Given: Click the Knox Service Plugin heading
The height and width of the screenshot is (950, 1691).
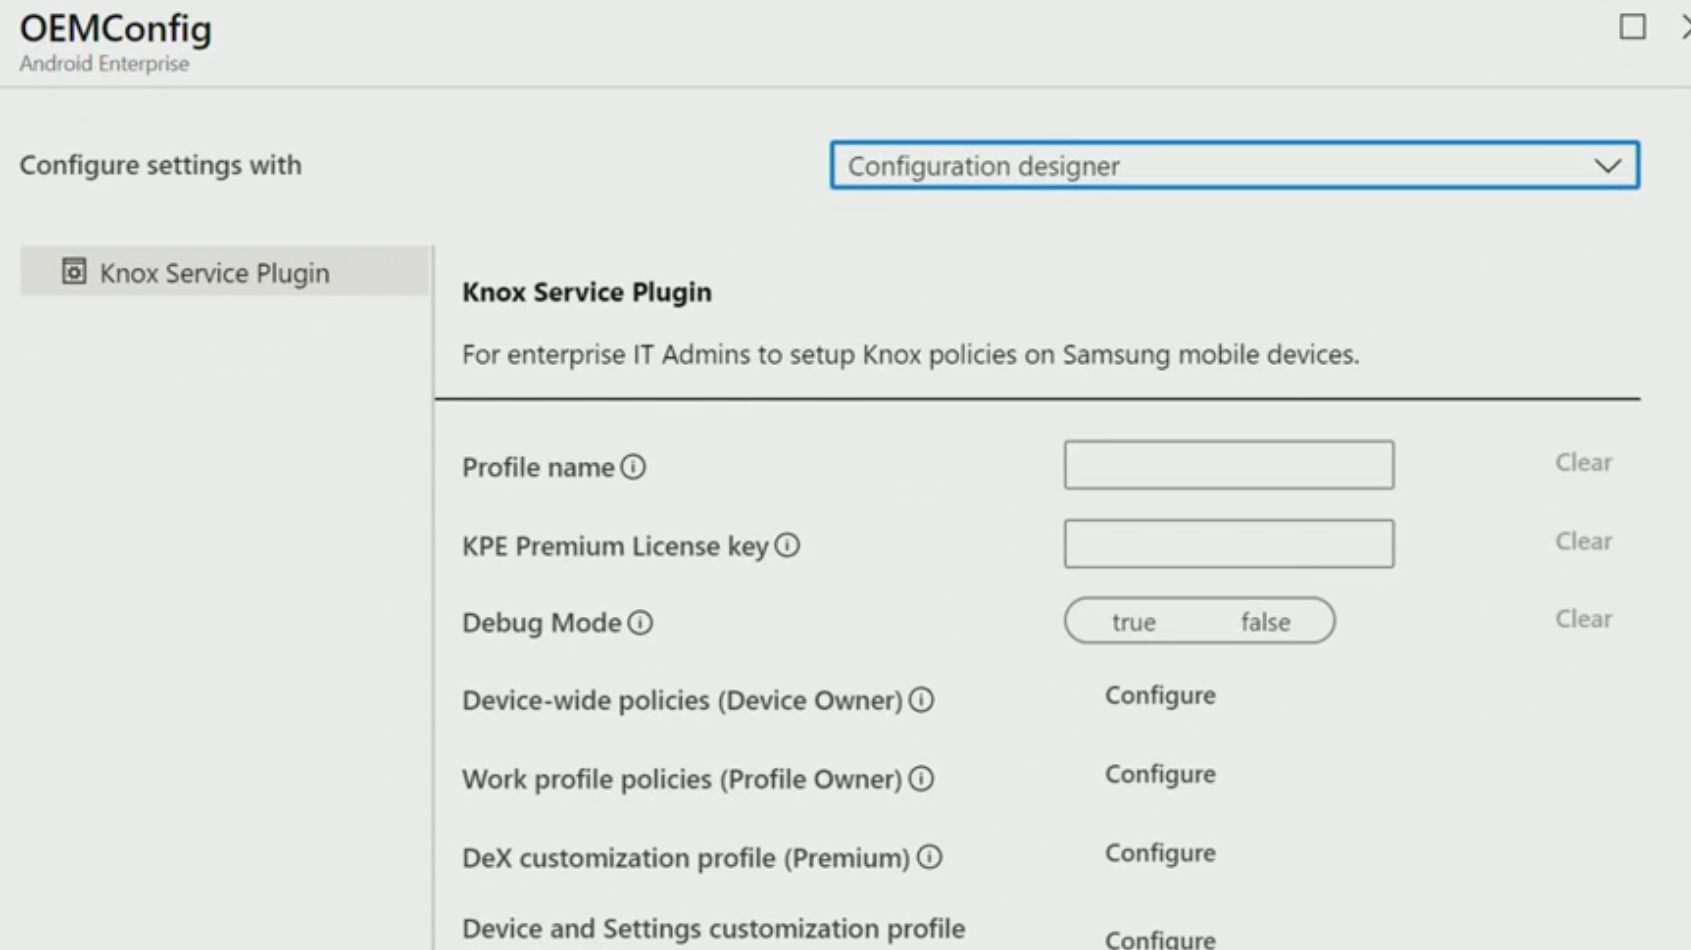Looking at the screenshot, I should tap(587, 292).
